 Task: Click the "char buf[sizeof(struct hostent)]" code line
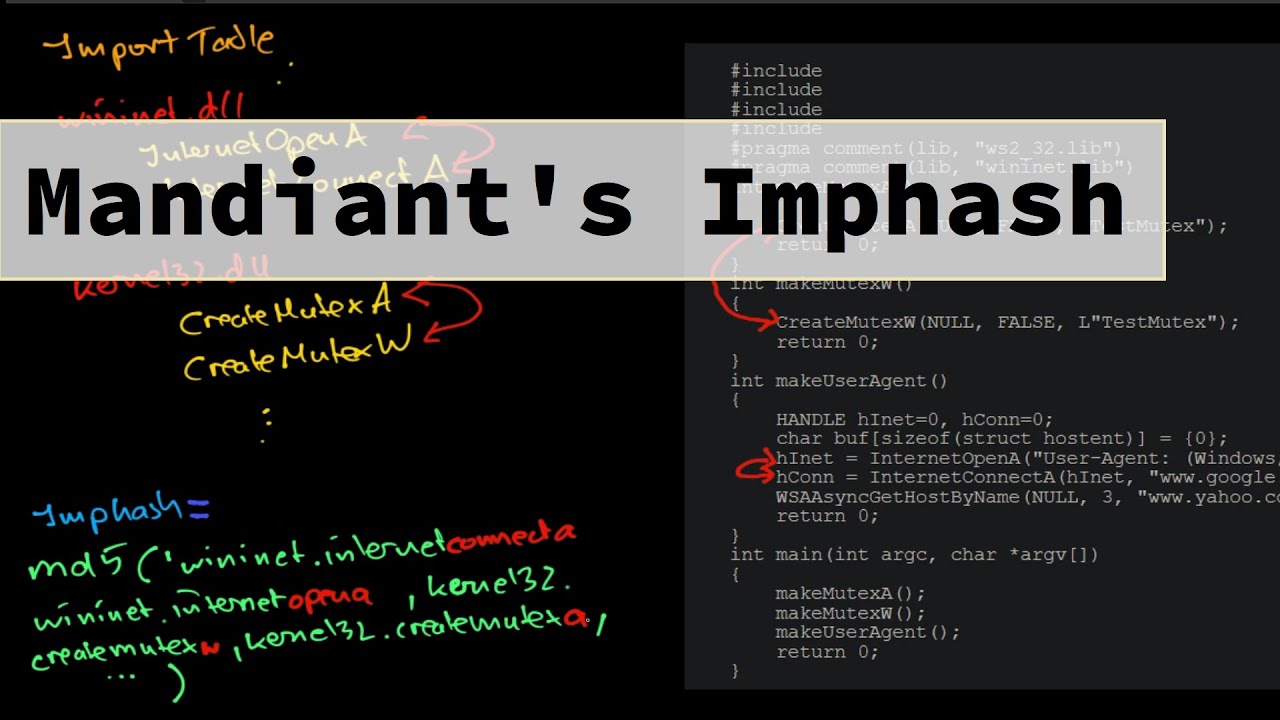(1001, 438)
